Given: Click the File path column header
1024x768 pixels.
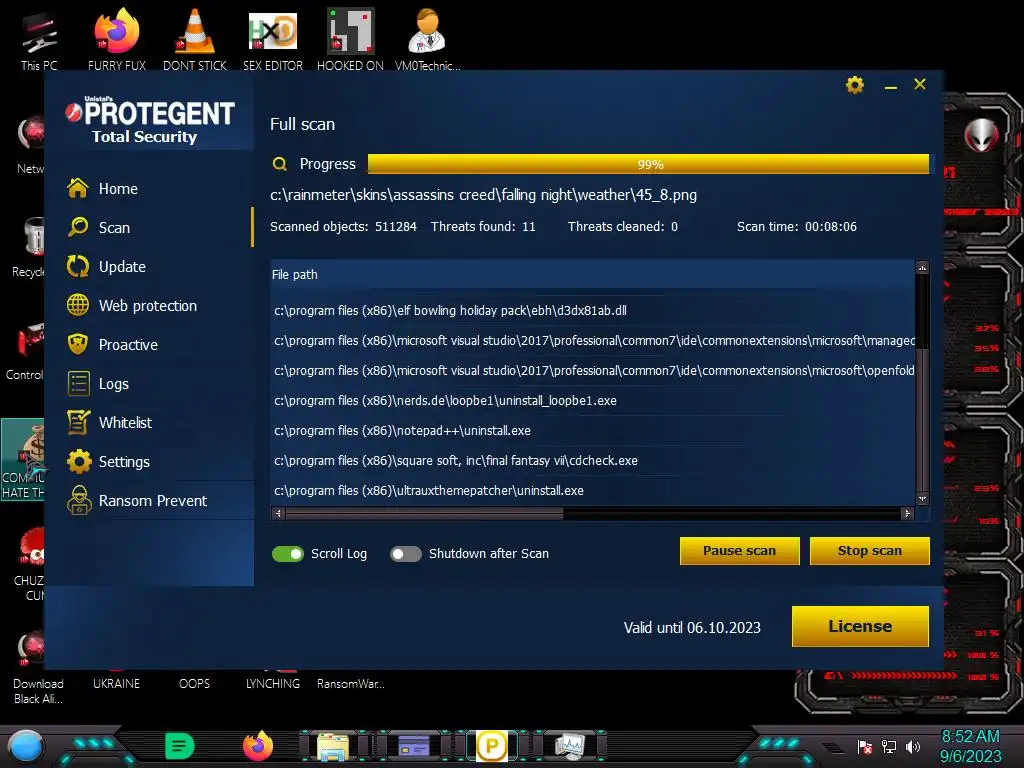Looking at the screenshot, I should tap(295, 274).
